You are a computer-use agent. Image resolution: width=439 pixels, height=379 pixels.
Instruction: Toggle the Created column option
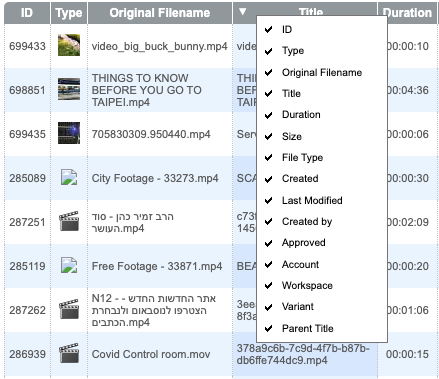pyautogui.click(x=322, y=179)
